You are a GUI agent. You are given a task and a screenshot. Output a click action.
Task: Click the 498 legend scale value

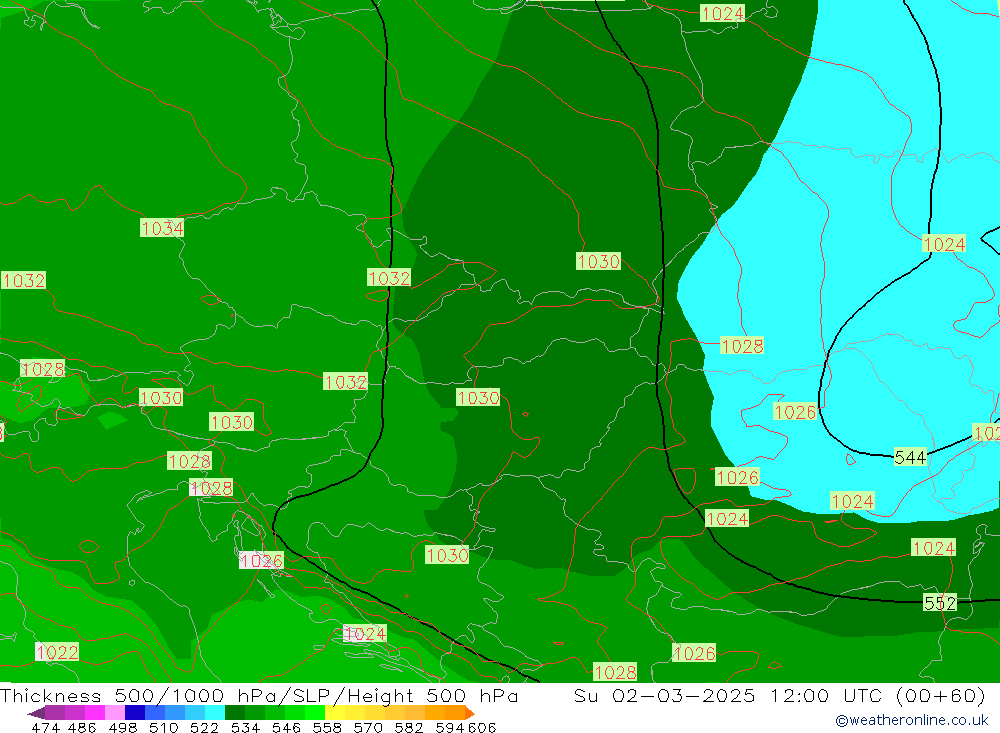coord(123,727)
